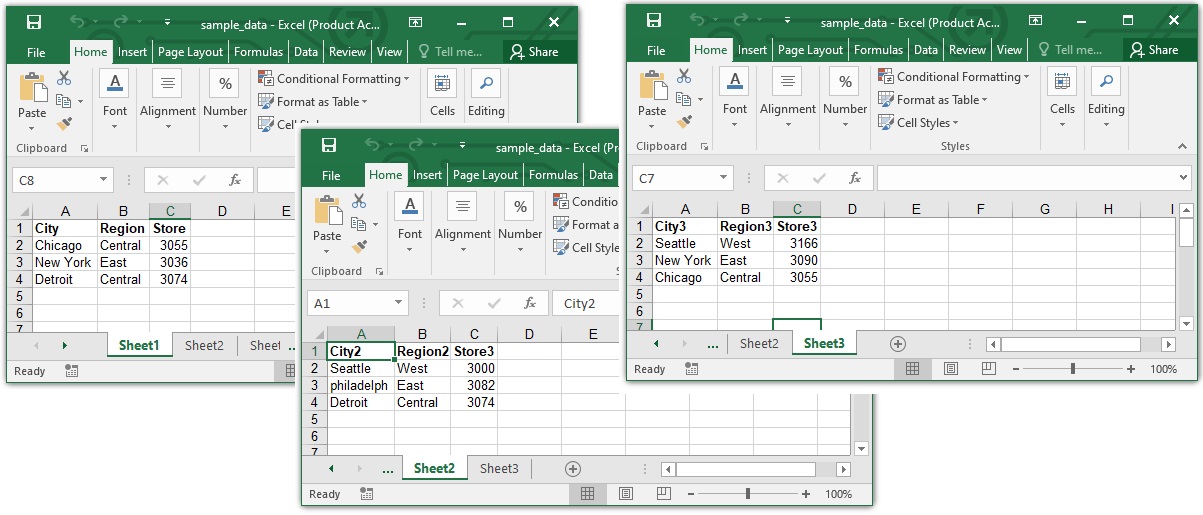This screenshot has height=515, width=1203.
Task: Click the macro record icon beside Ready, rightmost window
Action: [x=691, y=369]
